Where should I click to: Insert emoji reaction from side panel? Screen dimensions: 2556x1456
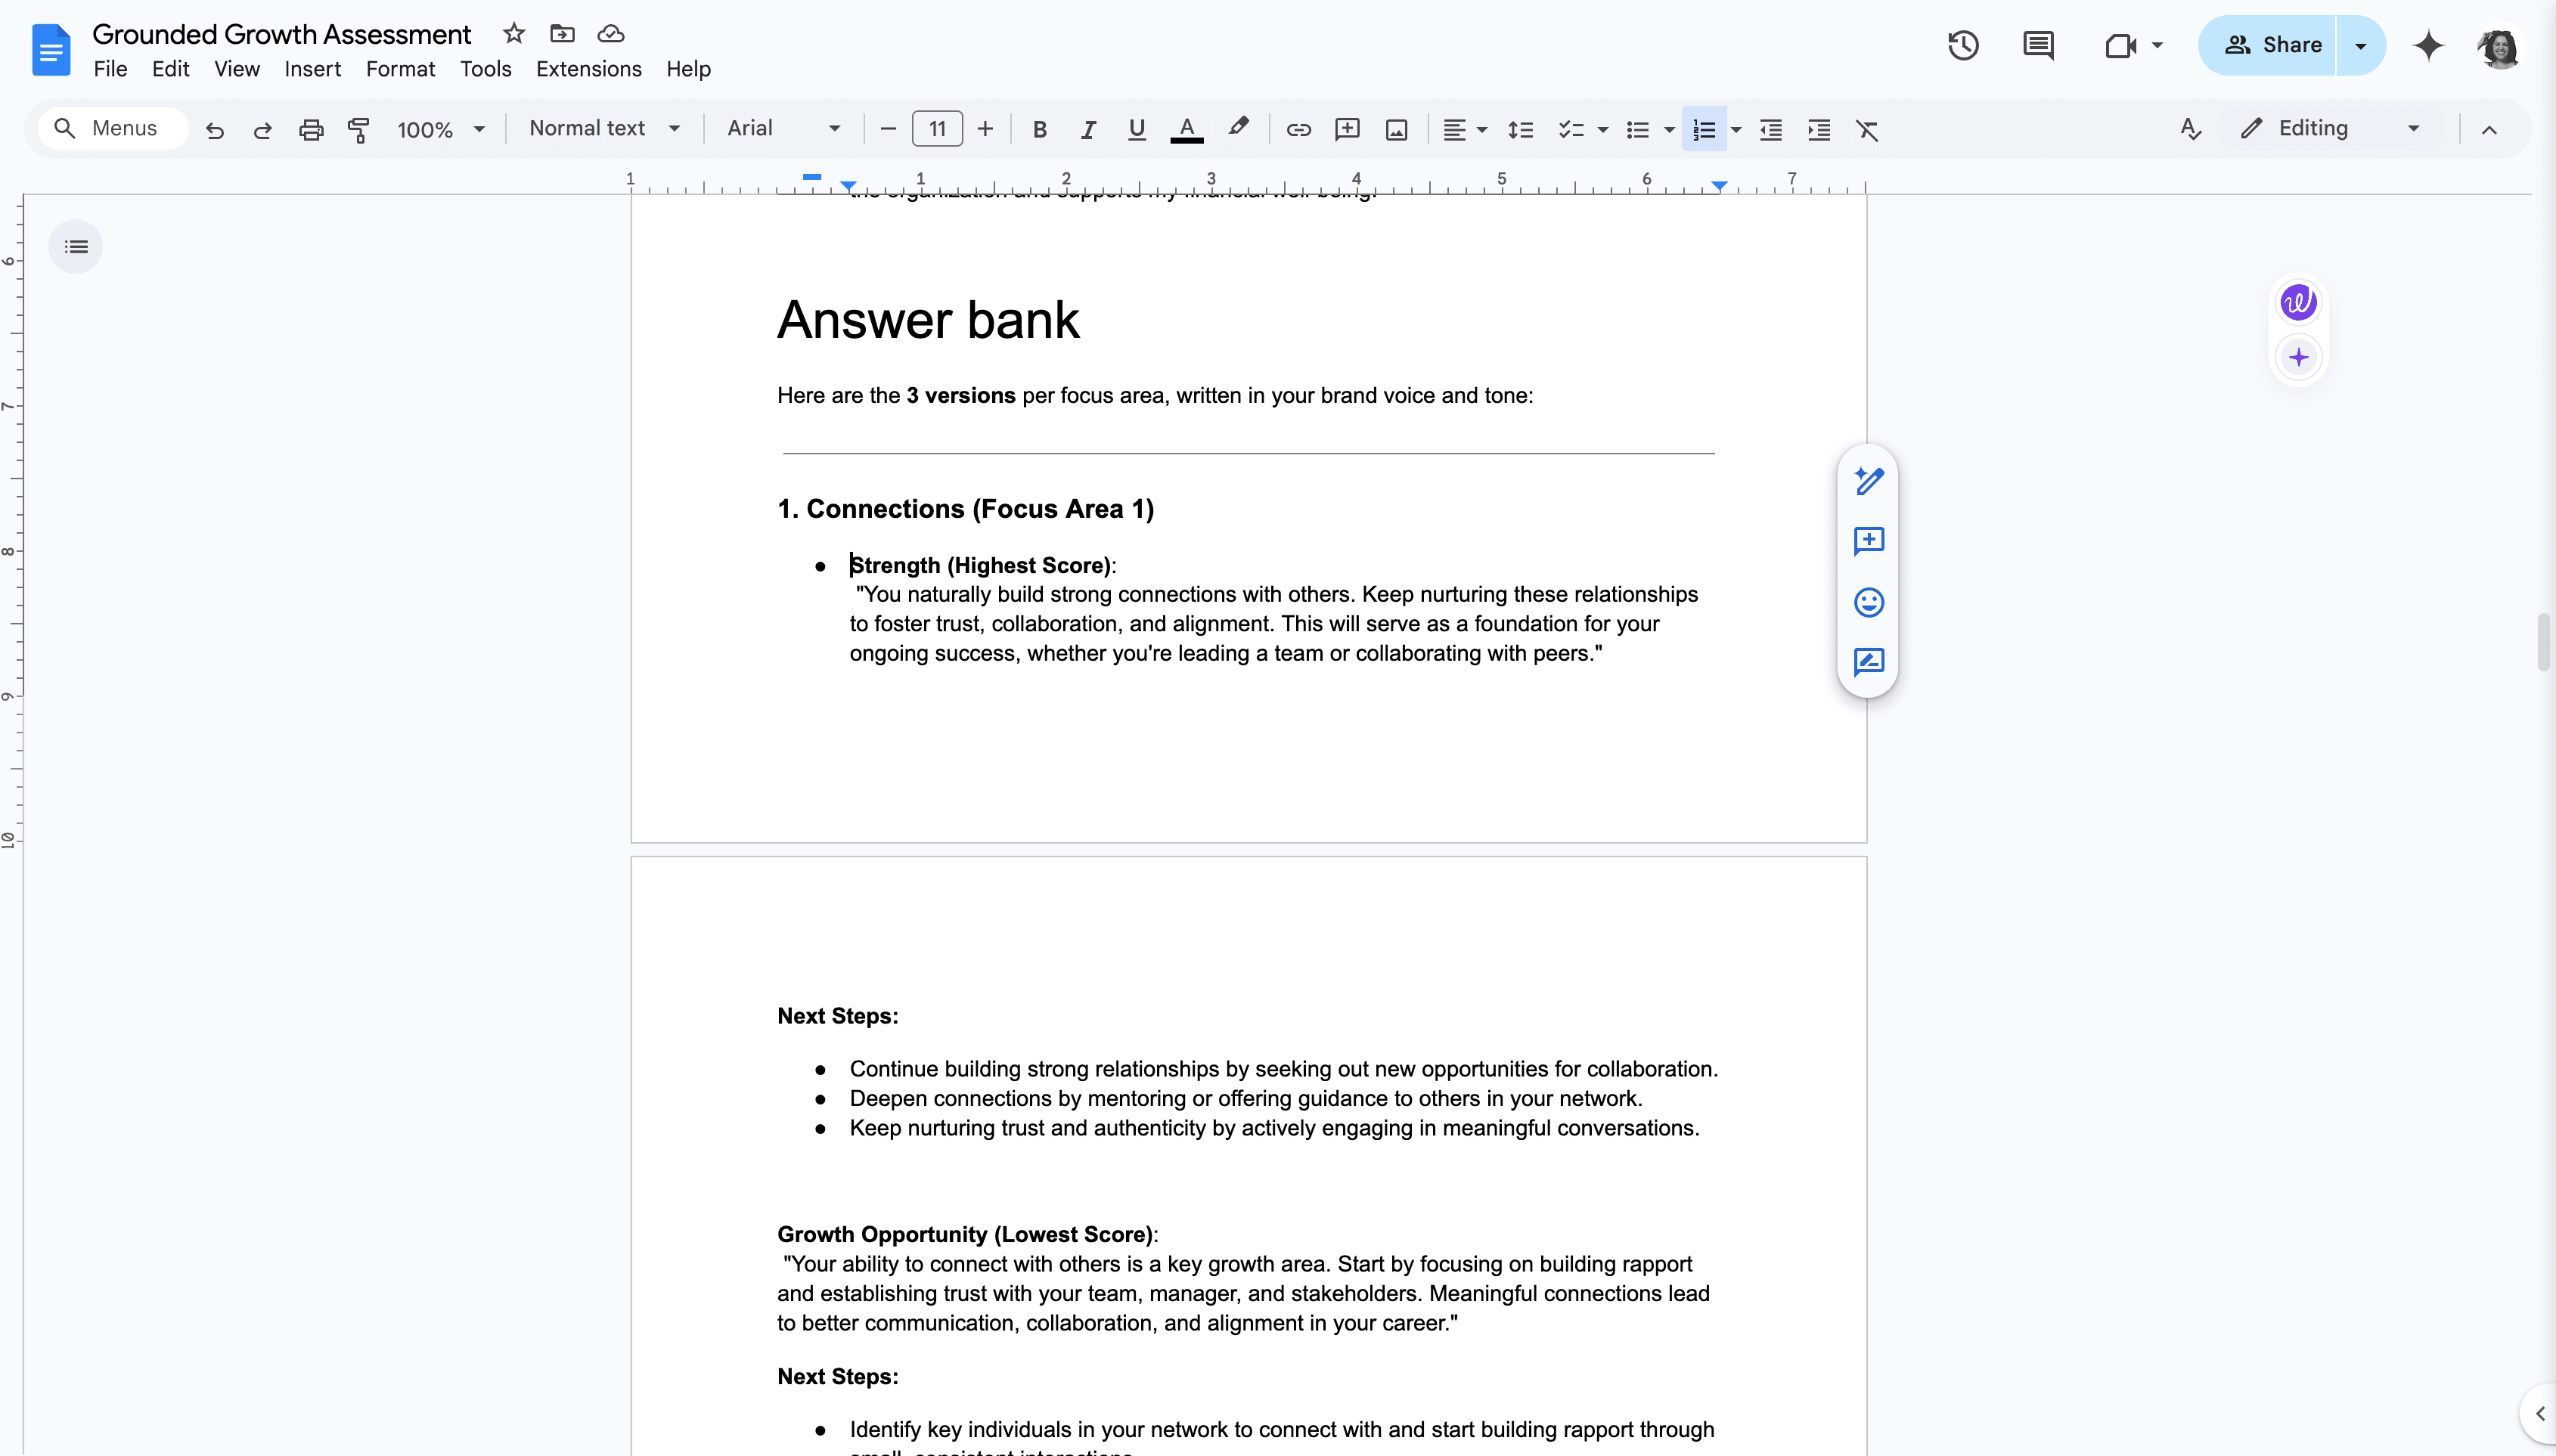1868,602
